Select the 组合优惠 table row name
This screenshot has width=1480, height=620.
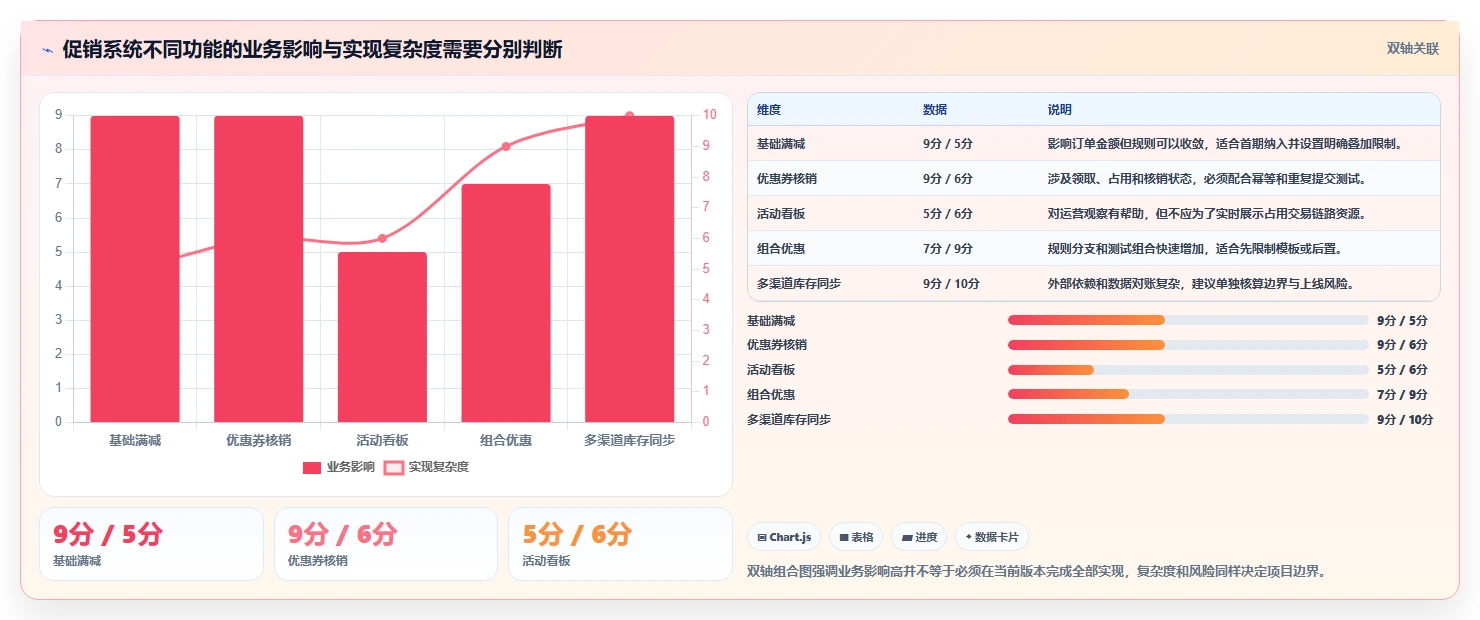click(x=781, y=248)
